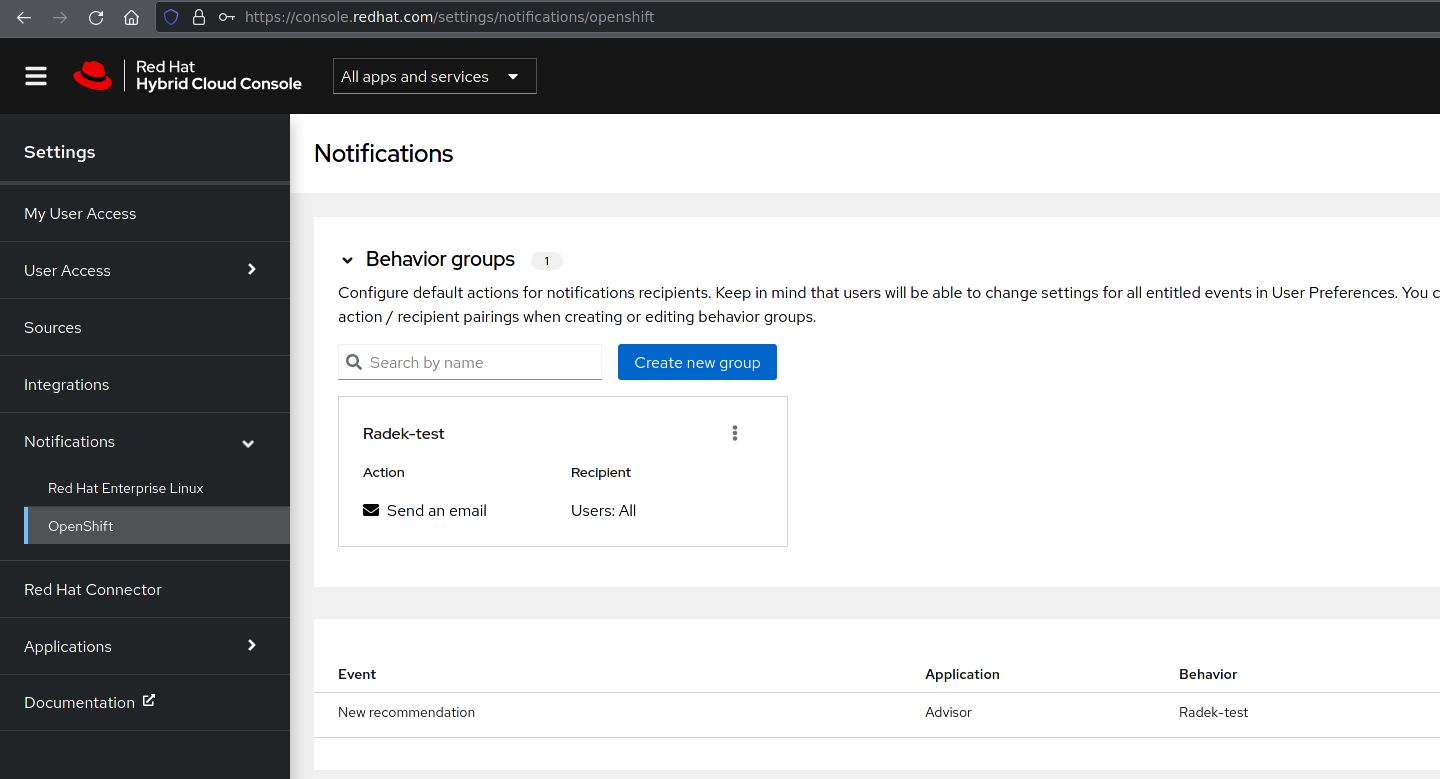
Task: Expand the Applications sidebar section
Action: pyautogui.click(x=145, y=646)
